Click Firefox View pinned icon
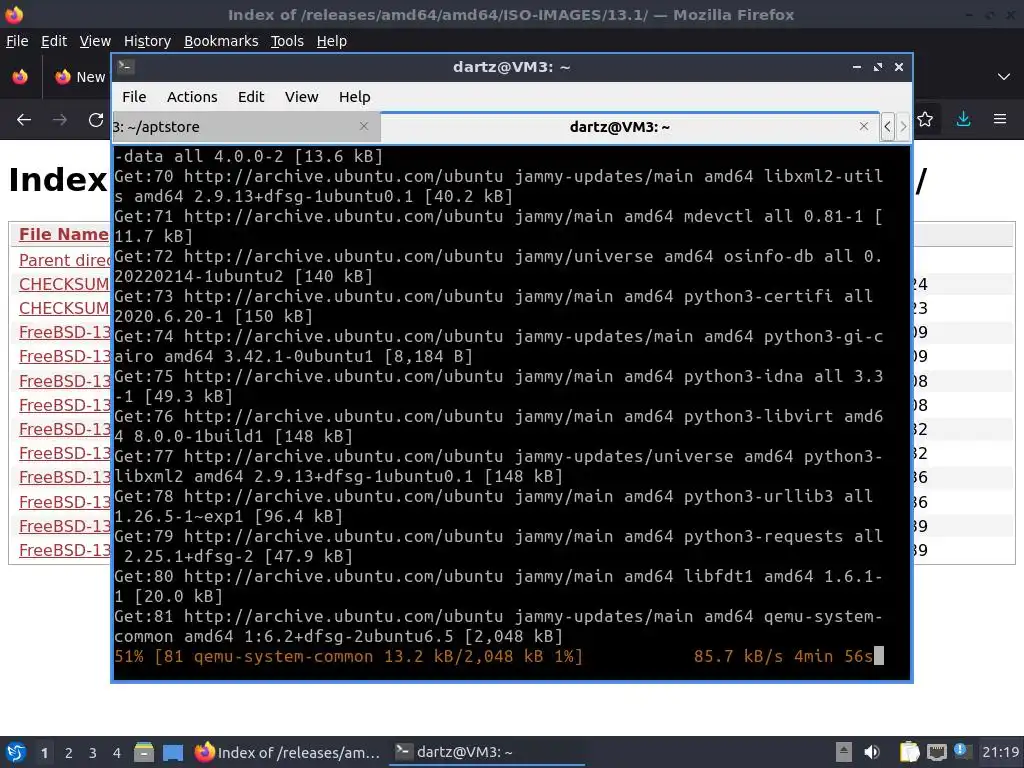The image size is (1024, 768). 20,77
